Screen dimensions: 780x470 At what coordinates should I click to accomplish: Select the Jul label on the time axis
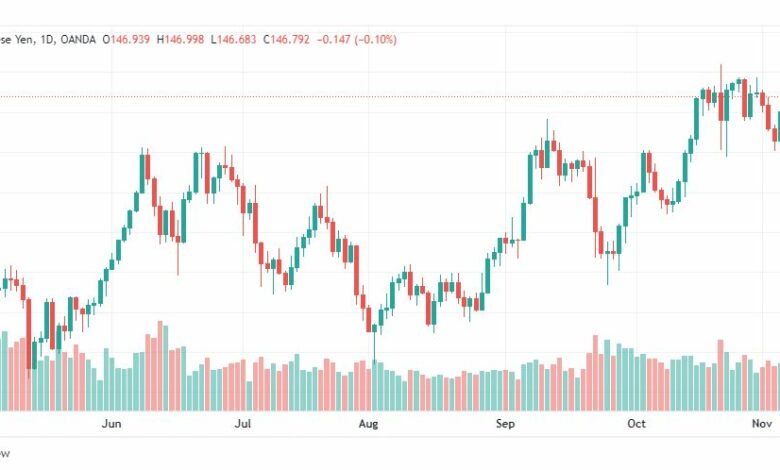243,424
